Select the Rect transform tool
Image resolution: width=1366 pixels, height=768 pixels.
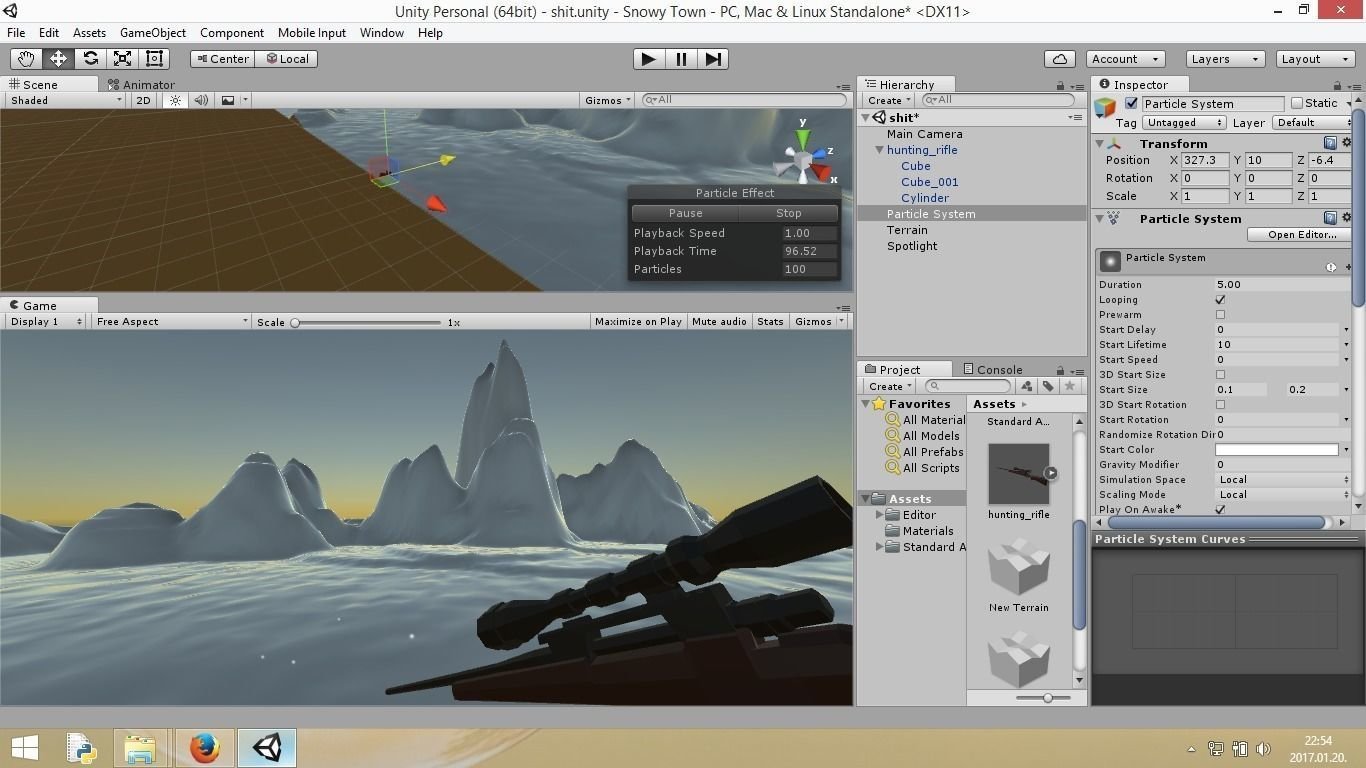click(x=154, y=59)
